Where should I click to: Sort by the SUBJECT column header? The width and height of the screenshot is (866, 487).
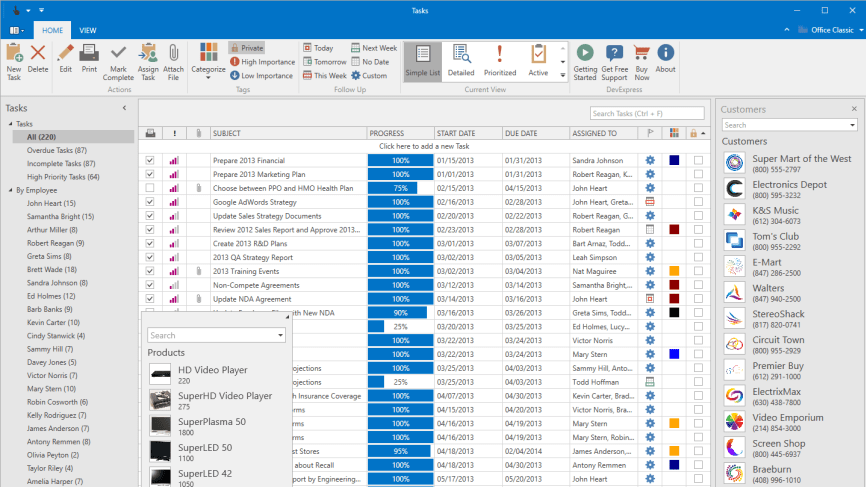[288, 133]
